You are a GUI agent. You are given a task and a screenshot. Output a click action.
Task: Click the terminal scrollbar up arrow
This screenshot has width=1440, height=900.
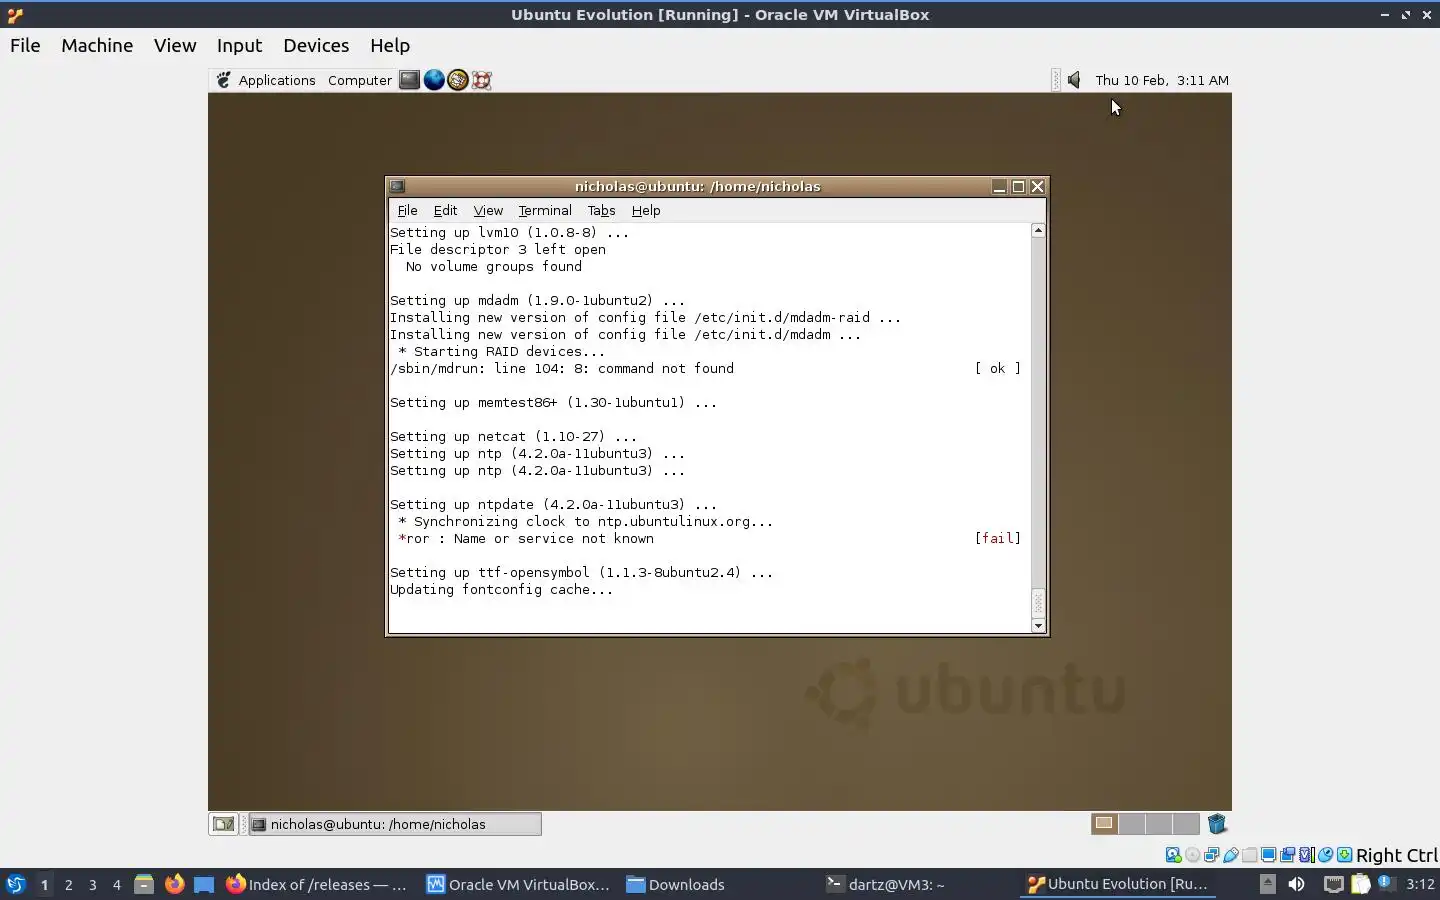(x=1038, y=230)
